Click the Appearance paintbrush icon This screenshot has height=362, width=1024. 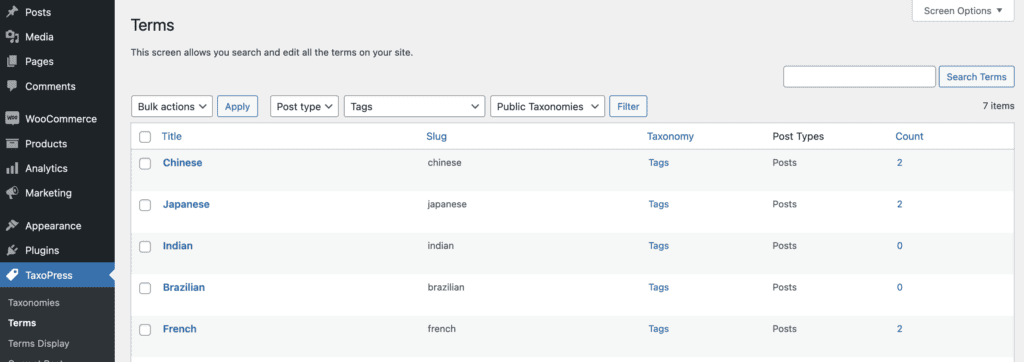(12, 226)
